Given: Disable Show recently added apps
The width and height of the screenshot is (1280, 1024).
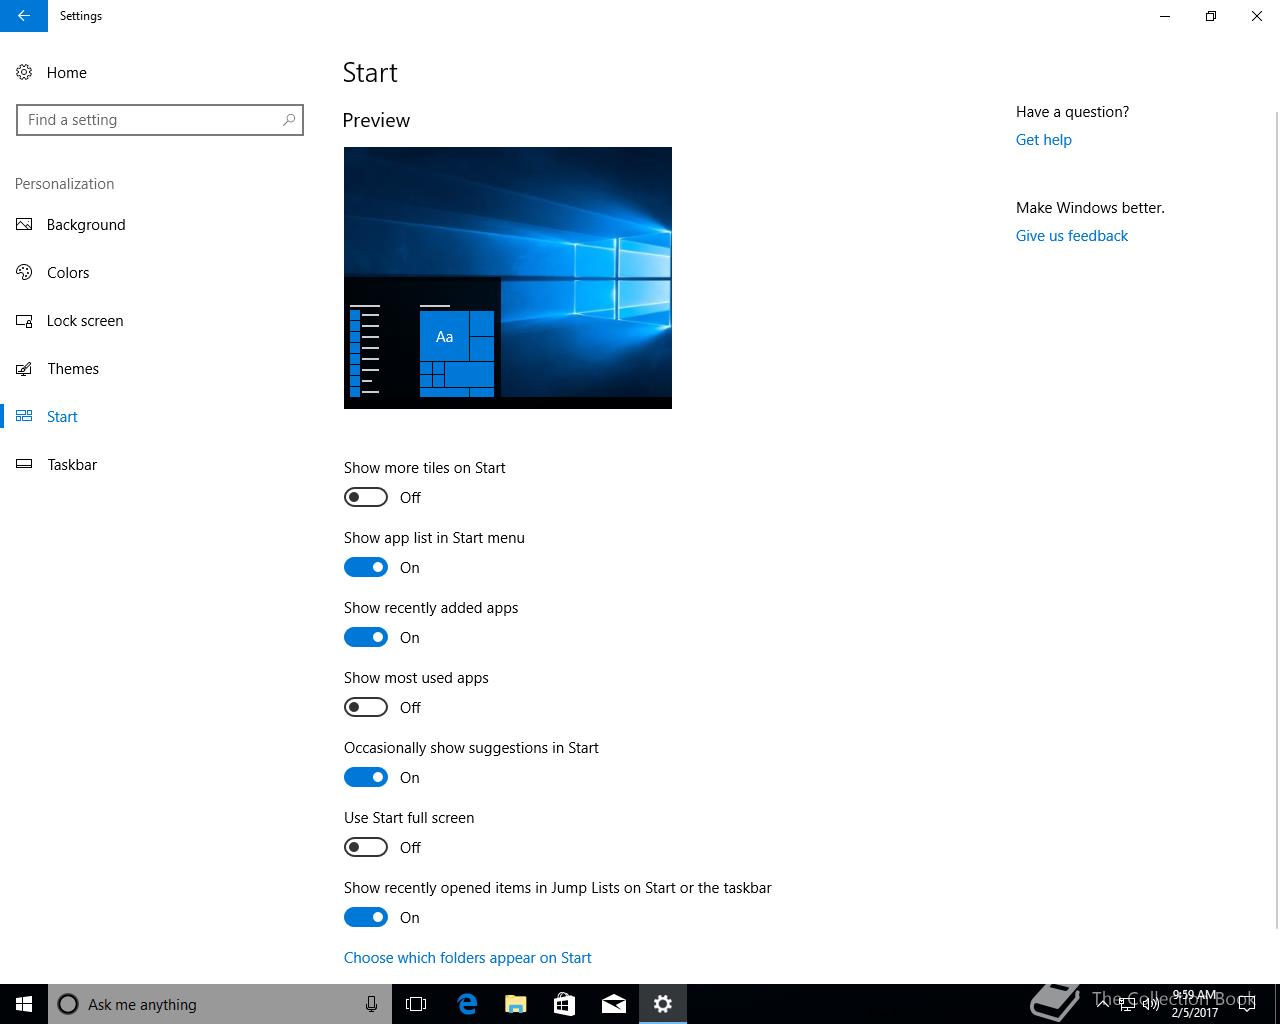Looking at the screenshot, I should (x=366, y=637).
